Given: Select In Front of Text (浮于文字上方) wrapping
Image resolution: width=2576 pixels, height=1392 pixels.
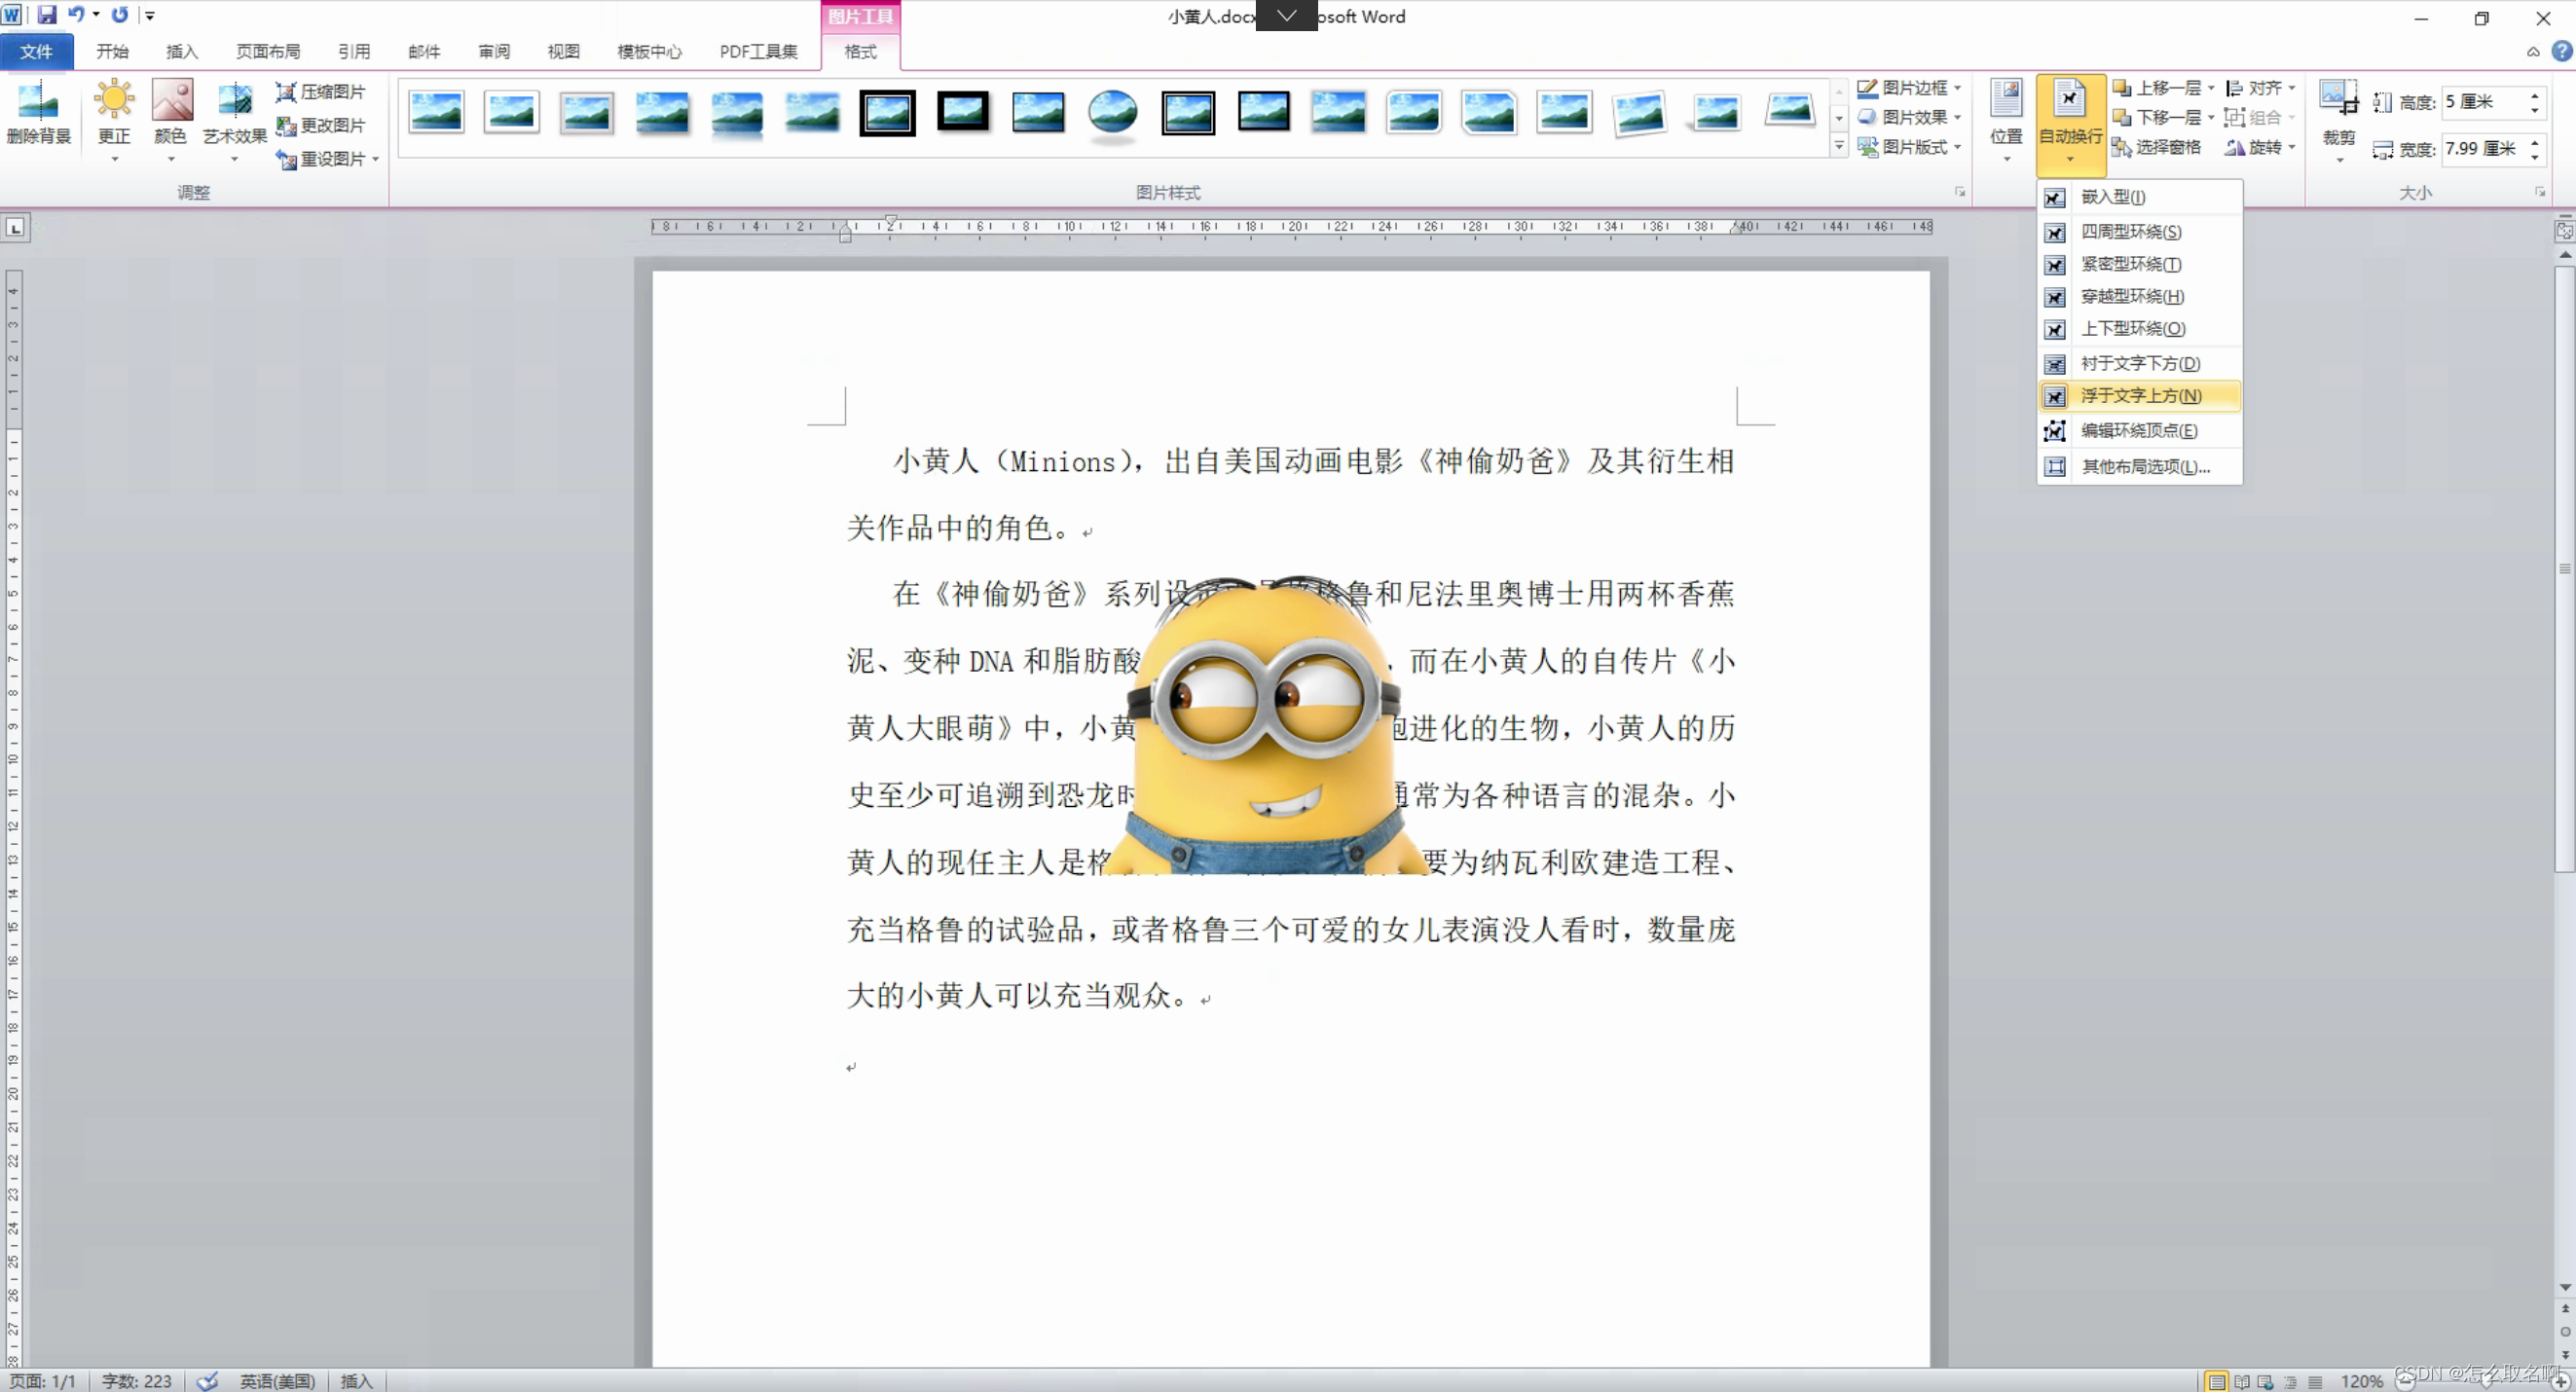Looking at the screenshot, I should [2140, 396].
